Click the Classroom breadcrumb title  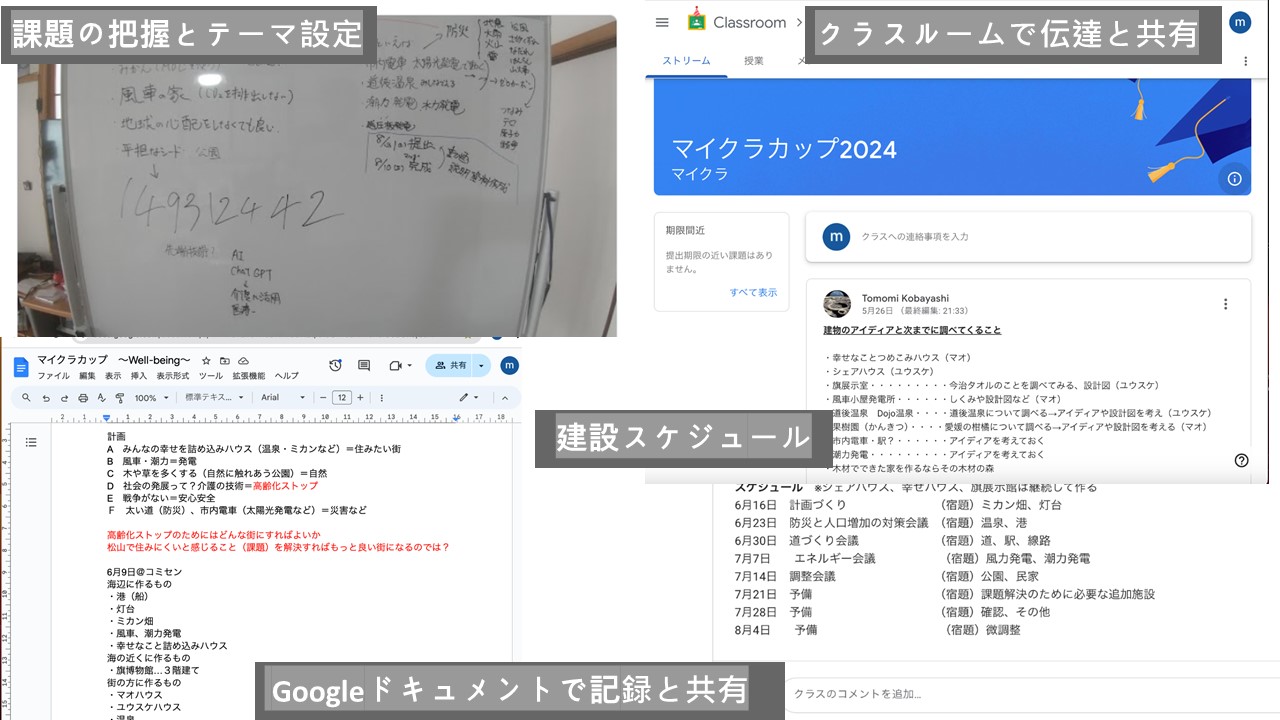pos(750,22)
